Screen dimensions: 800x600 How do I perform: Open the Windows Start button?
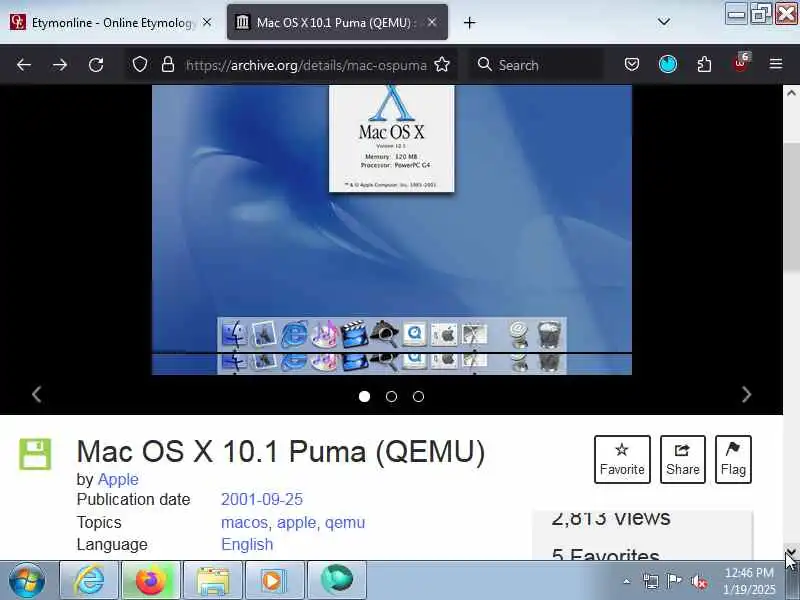[27, 580]
